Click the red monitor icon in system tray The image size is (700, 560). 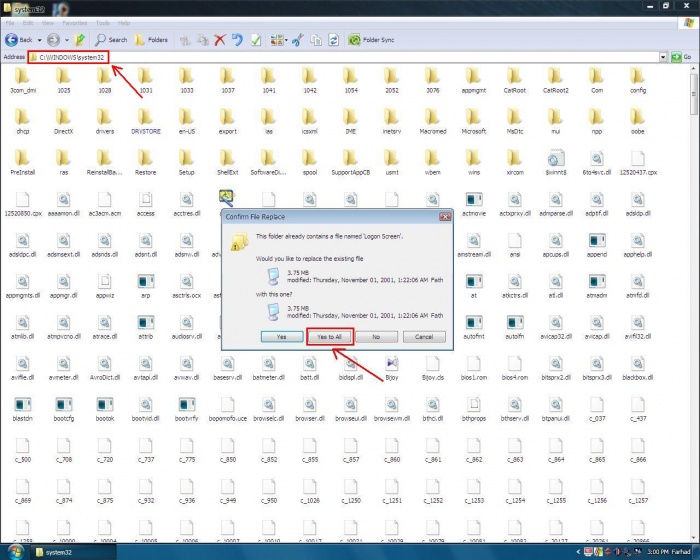(588, 552)
